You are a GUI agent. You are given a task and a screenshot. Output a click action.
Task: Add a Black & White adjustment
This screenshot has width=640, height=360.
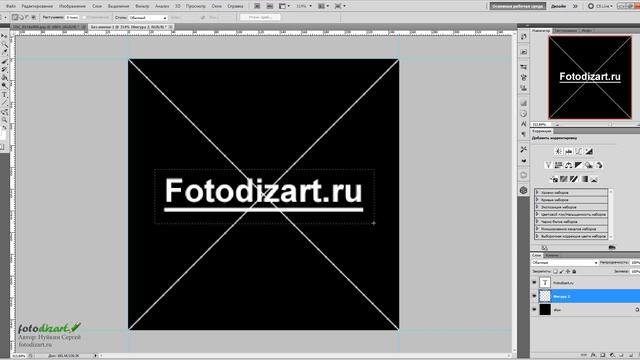(578, 165)
